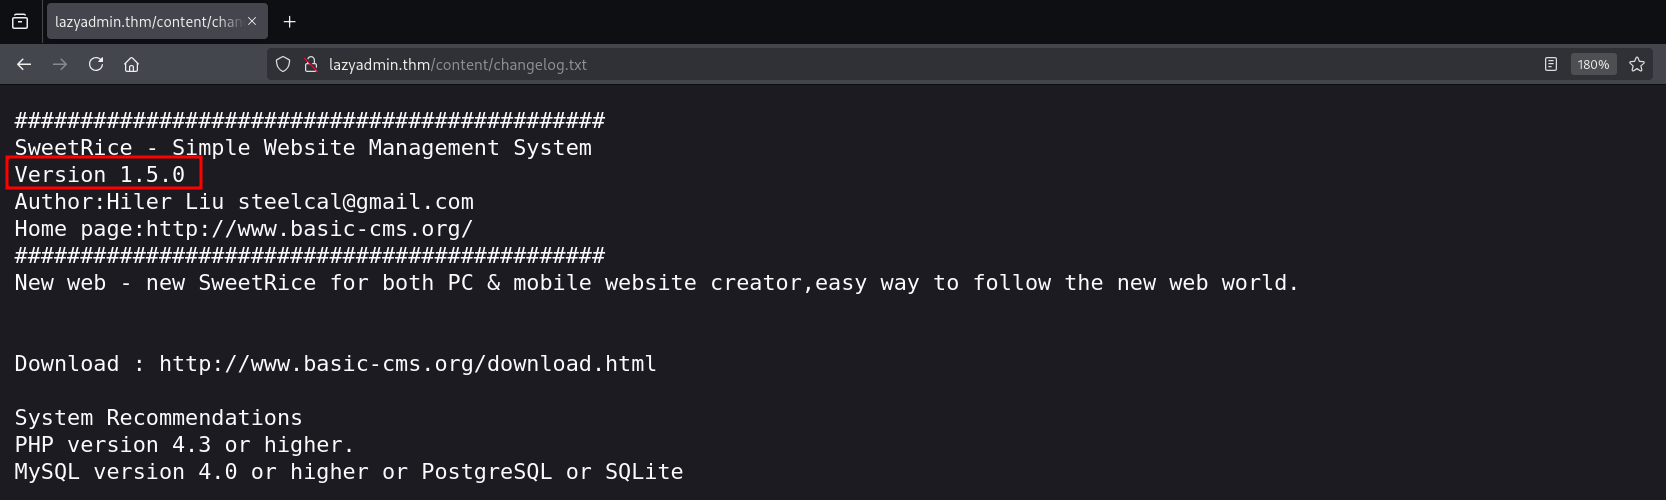1666x500 pixels.
Task: Select the lazyadmin.thm changelog tab
Action: click(x=145, y=21)
